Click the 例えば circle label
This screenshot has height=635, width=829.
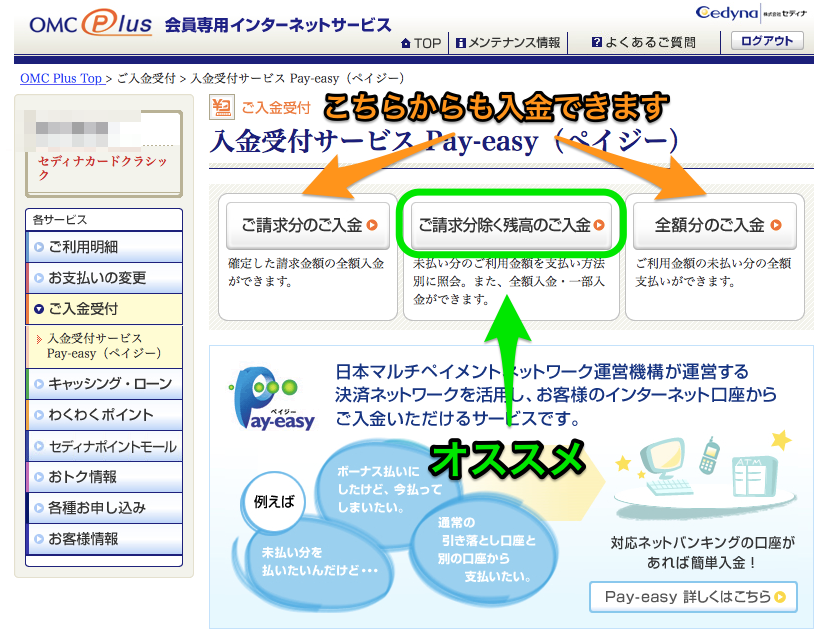coord(273,502)
